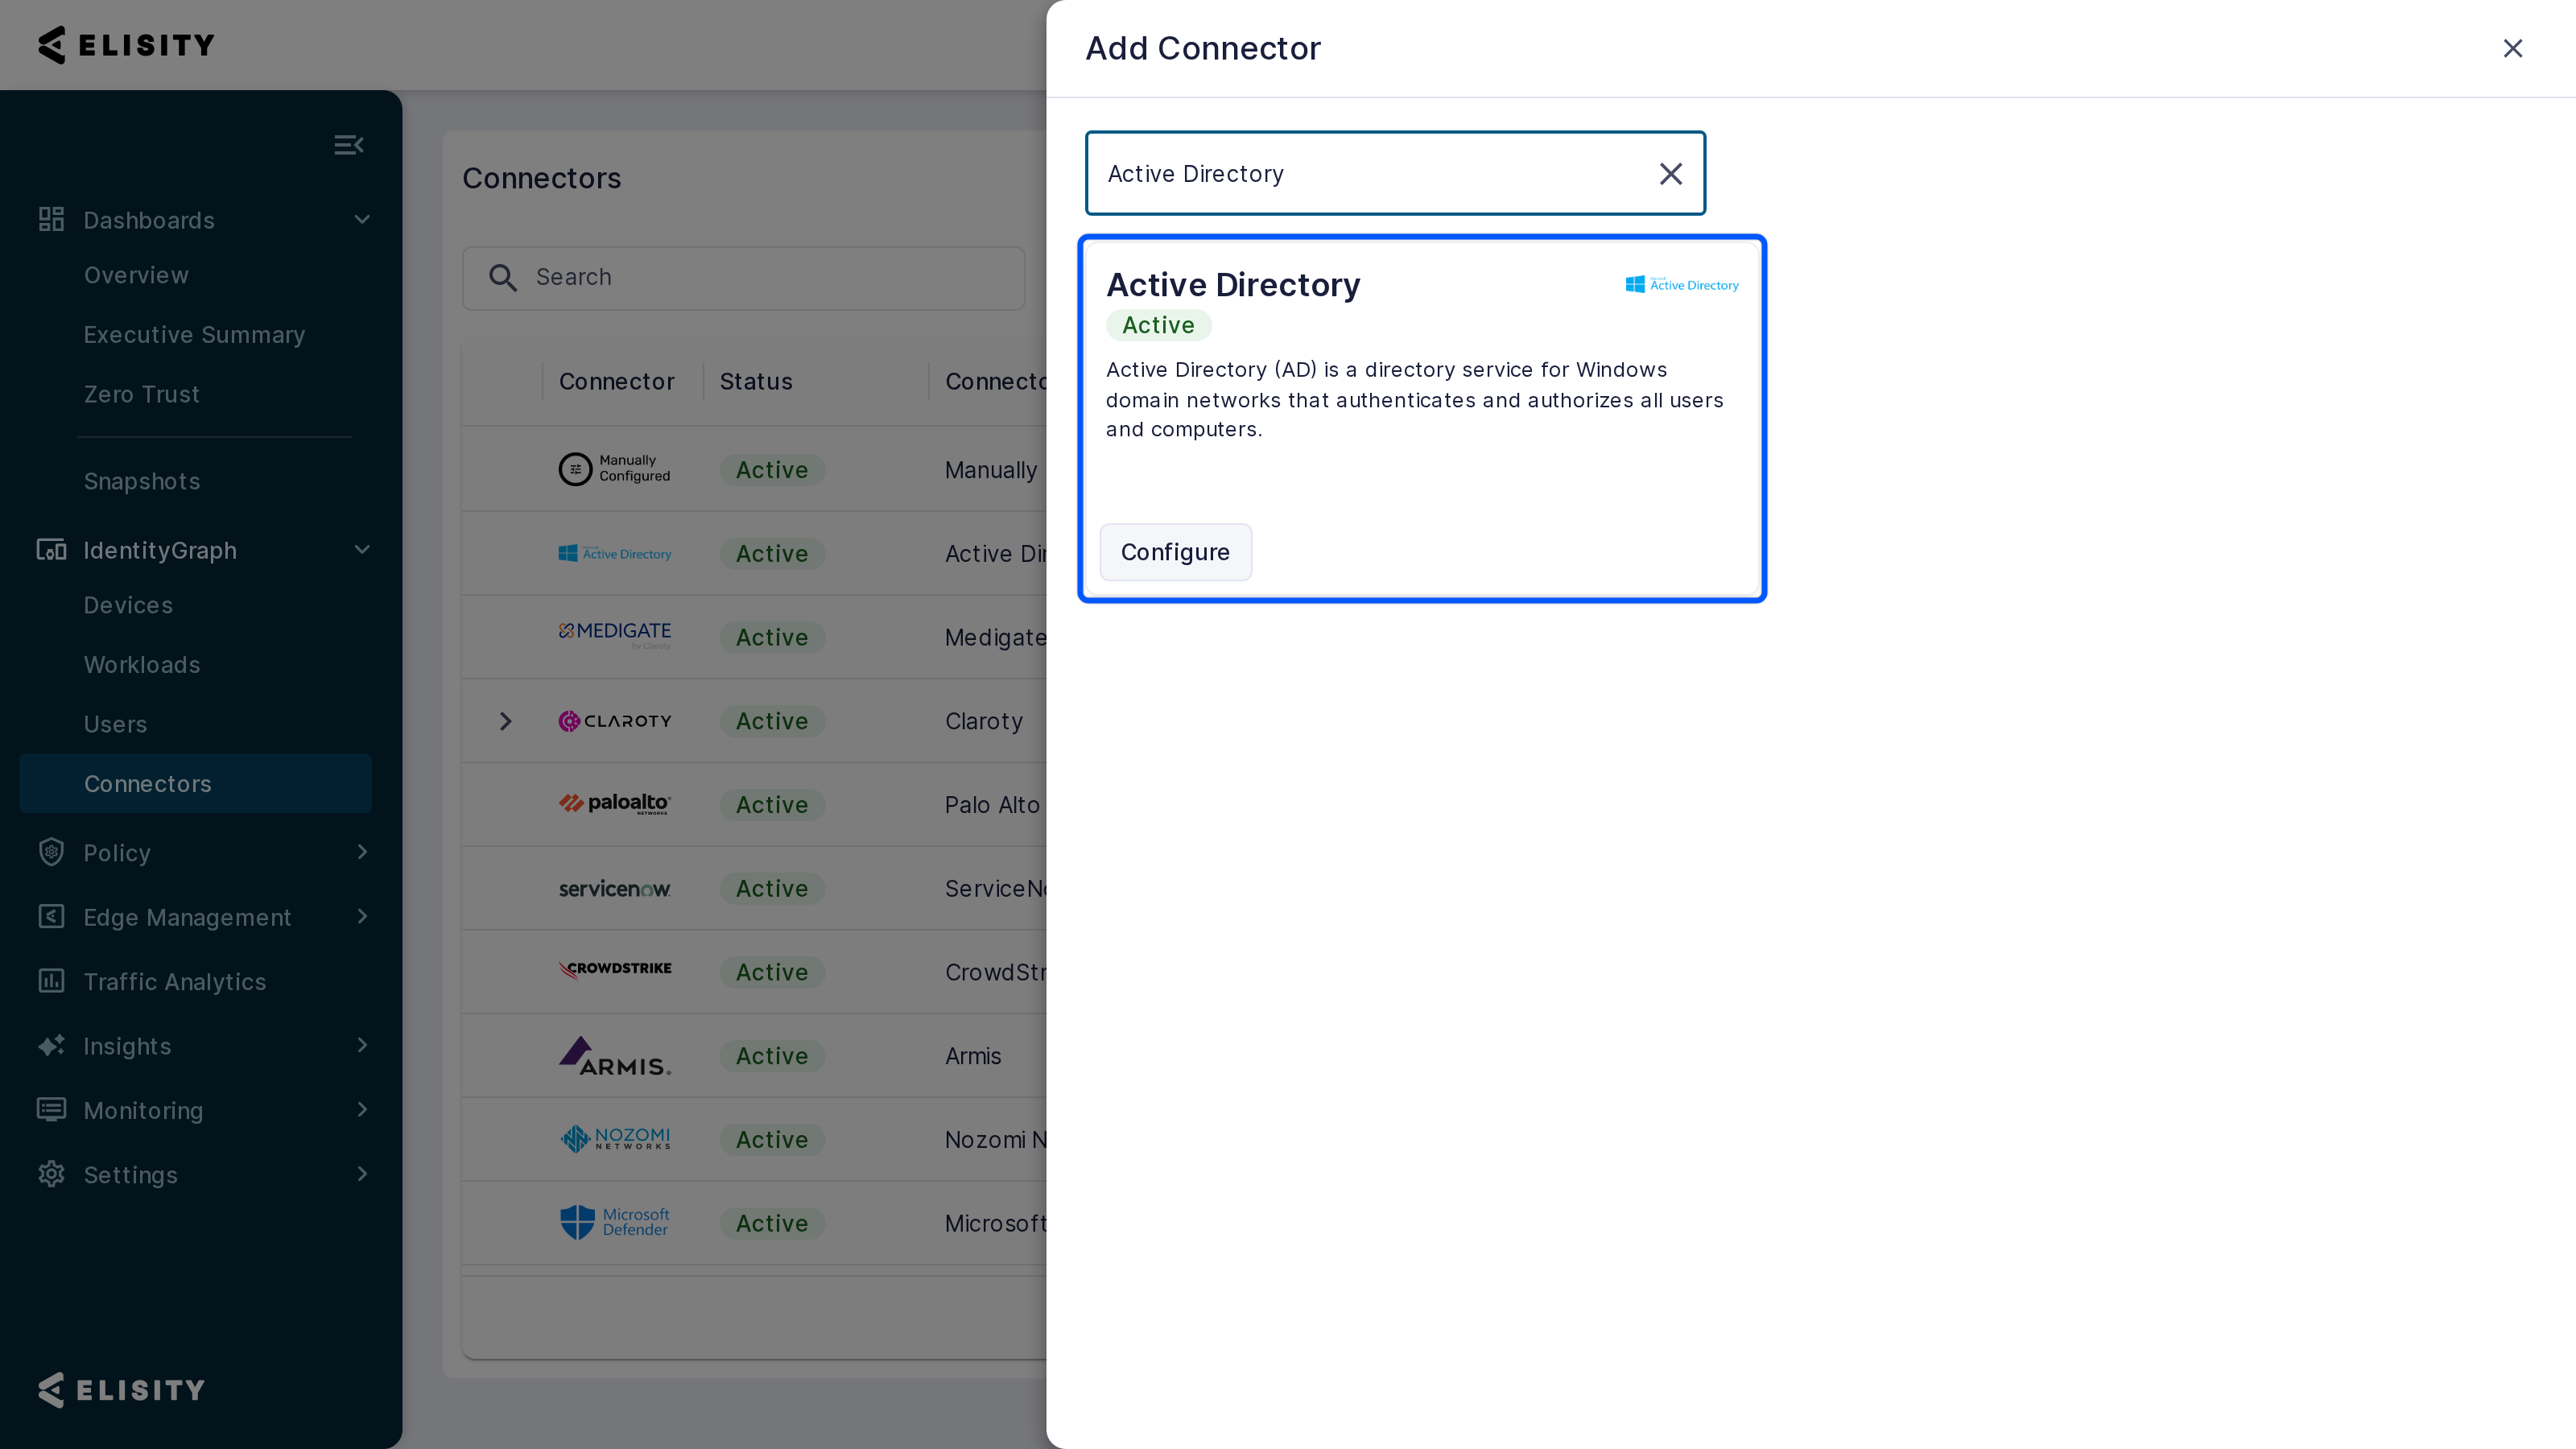This screenshot has height=1449, width=2576.
Task: Click Active status in Armis row
Action: 772,1056
